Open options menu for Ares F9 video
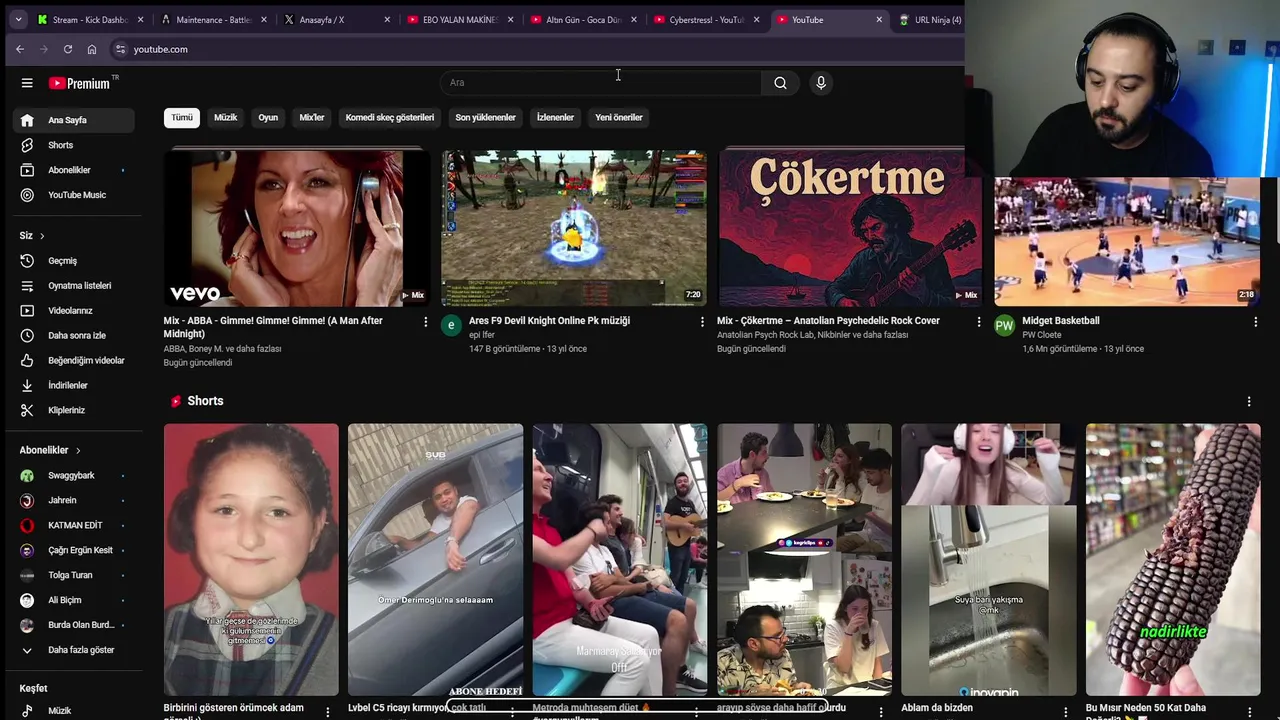The image size is (1280, 720). pos(702,322)
